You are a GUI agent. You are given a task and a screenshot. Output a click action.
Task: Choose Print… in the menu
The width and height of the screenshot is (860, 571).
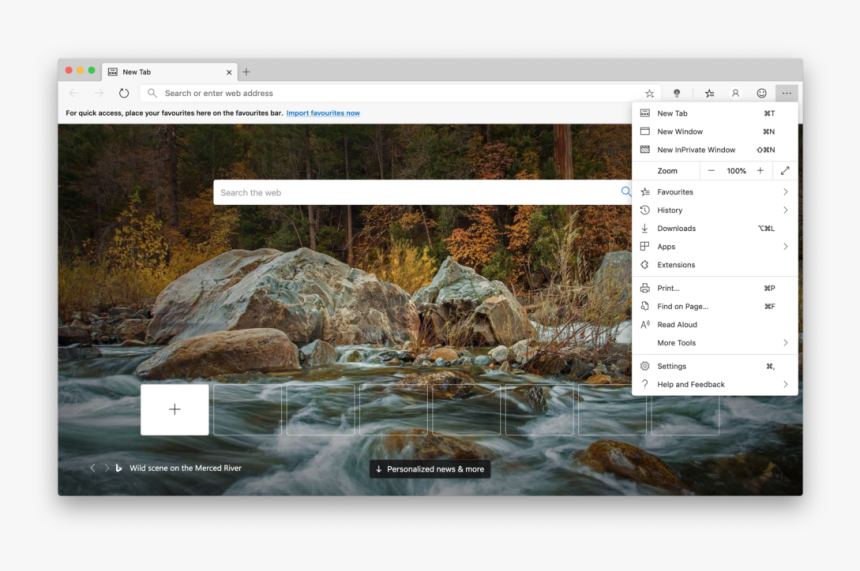(x=715, y=288)
